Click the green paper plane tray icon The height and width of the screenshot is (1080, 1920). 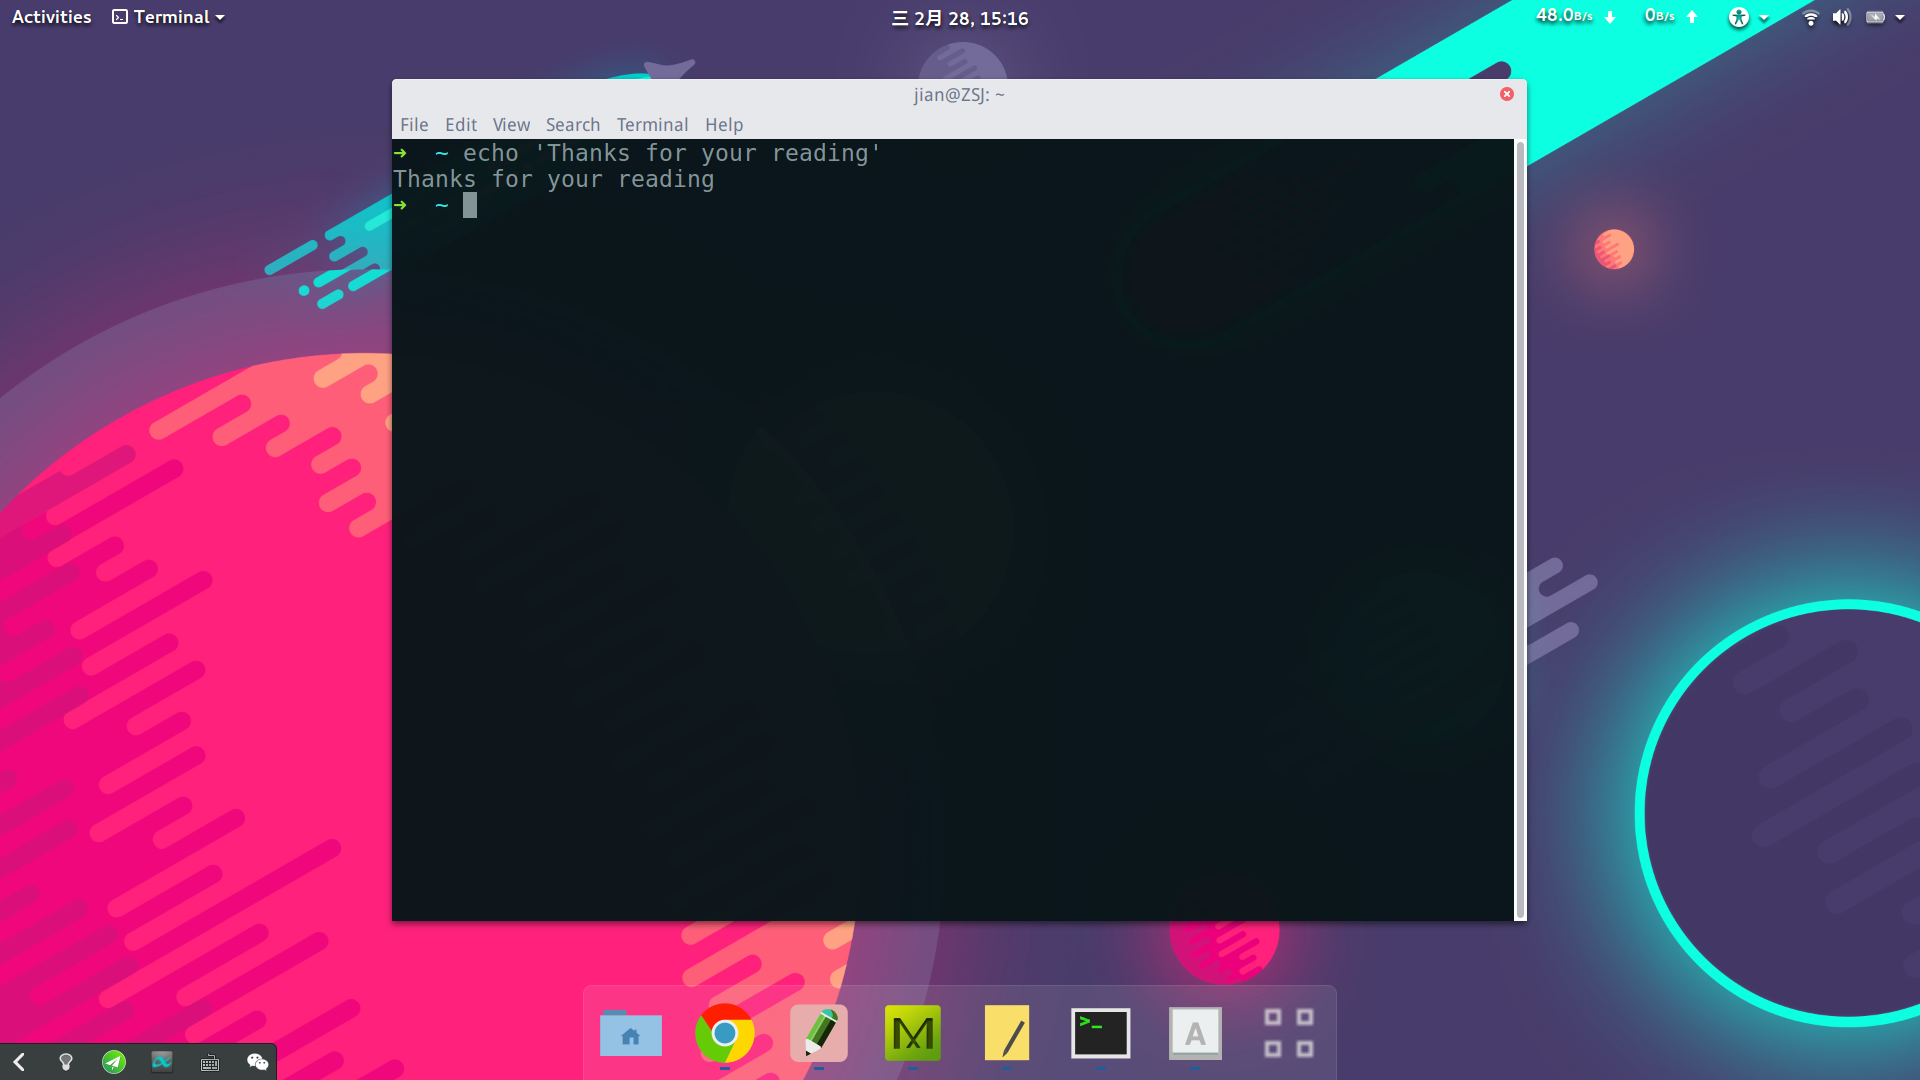[x=114, y=1062]
